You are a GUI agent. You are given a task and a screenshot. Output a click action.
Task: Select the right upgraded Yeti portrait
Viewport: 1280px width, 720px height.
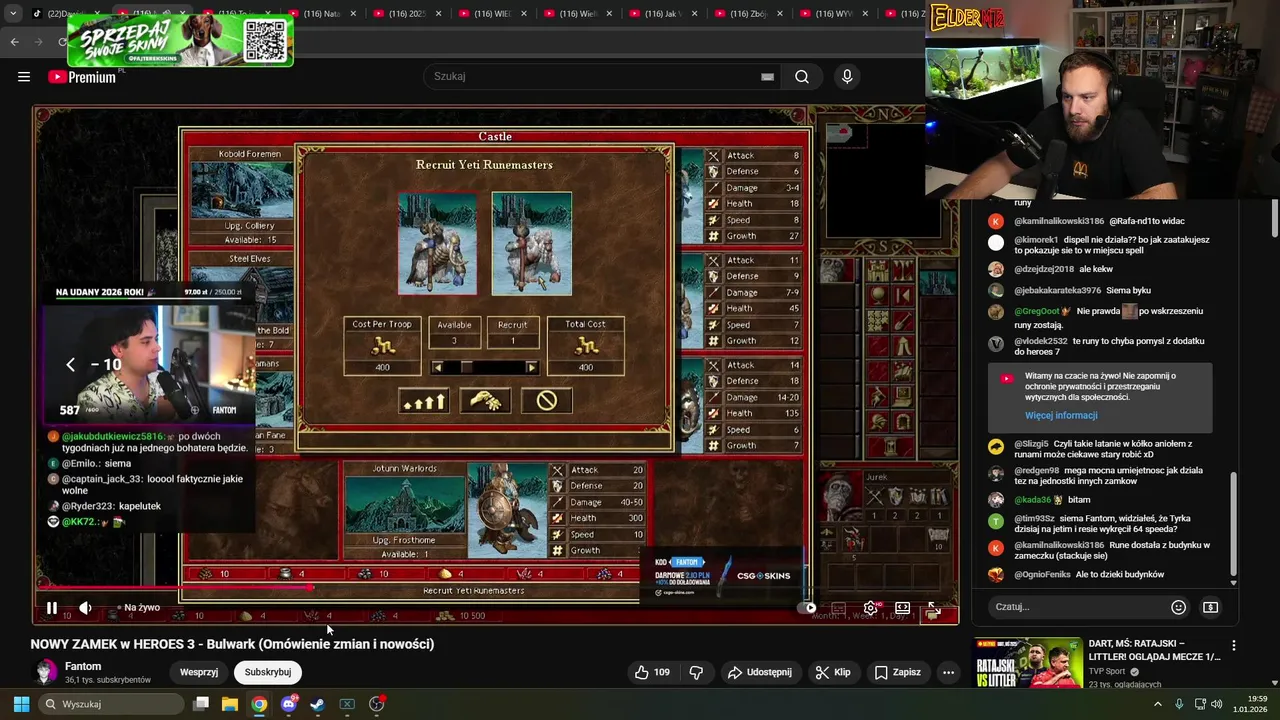532,243
